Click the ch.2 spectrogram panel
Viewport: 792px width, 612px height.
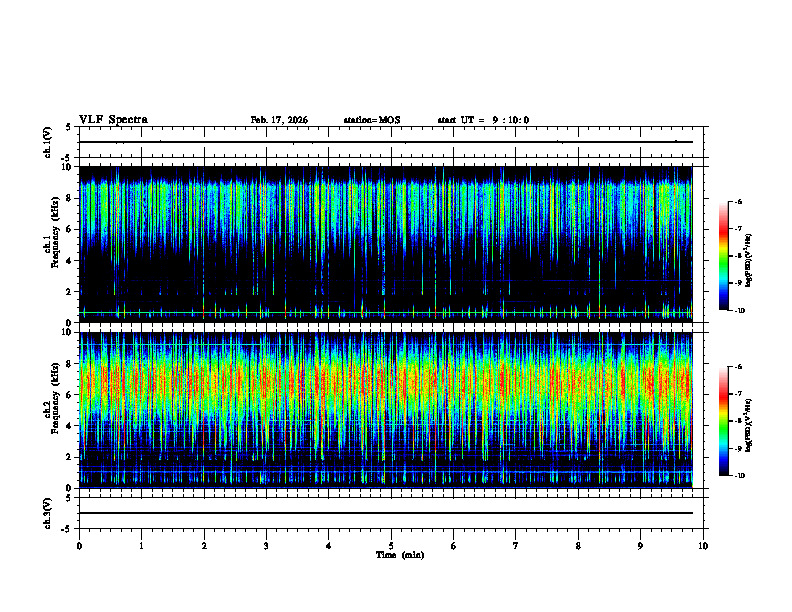(386, 410)
